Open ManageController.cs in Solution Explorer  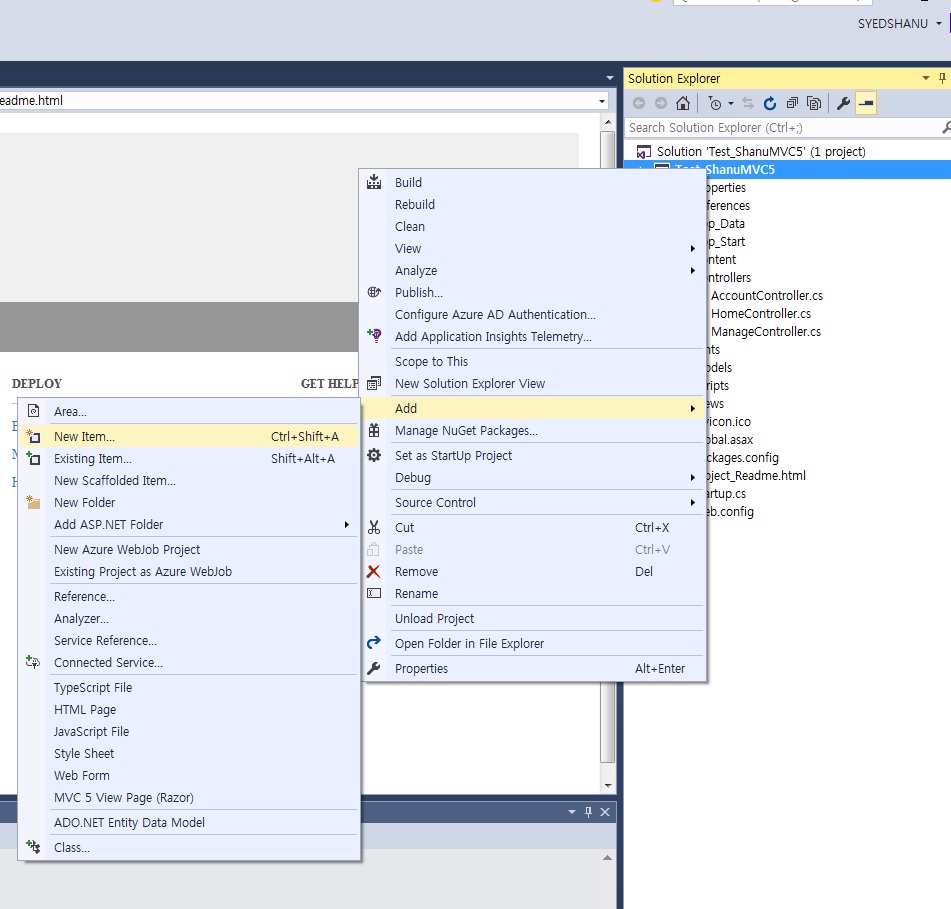[x=765, y=332]
